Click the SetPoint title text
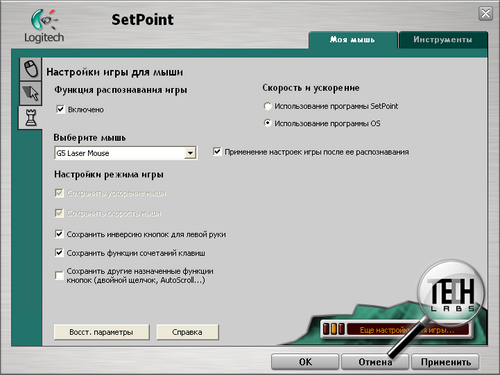The width and height of the screenshot is (500, 375). 142,20
